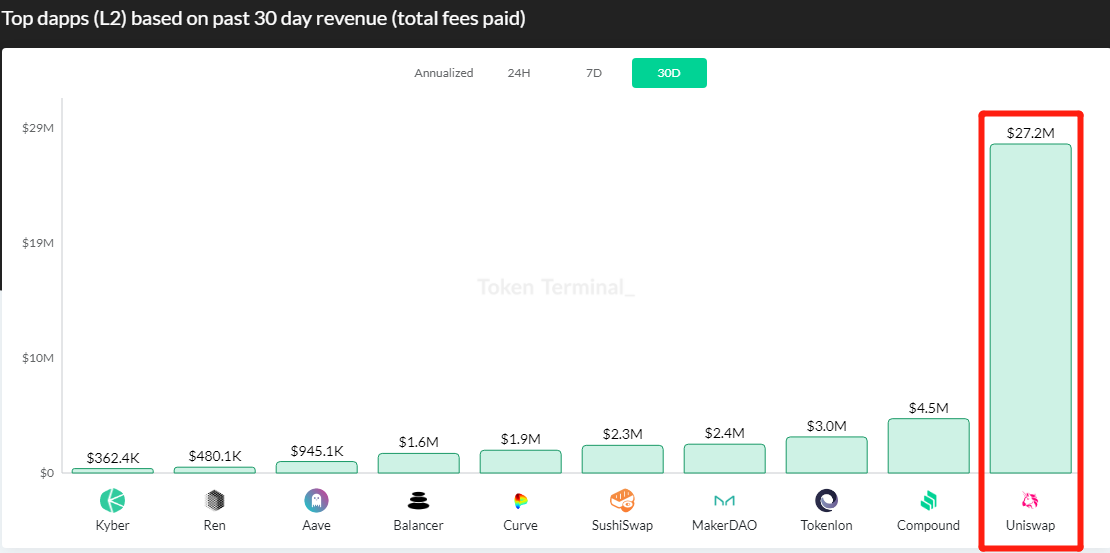1110x553 pixels.
Task: Select the Curve rainbow icon
Action: coord(520,501)
